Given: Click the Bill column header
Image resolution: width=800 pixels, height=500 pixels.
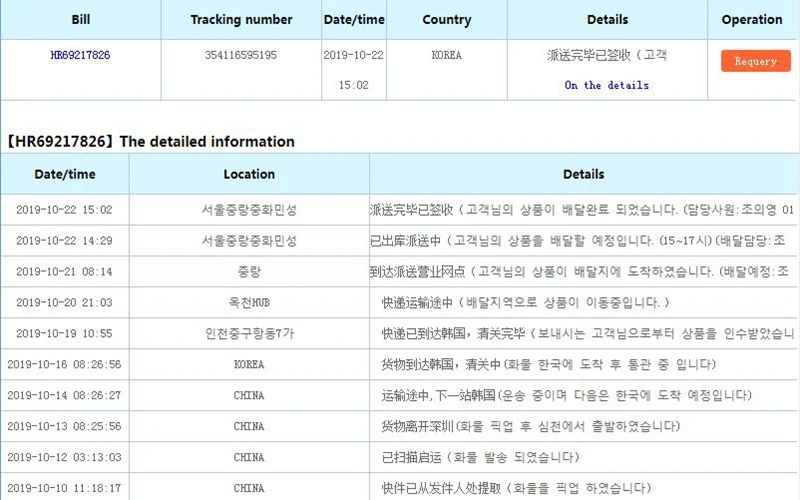Looking at the screenshot, I should 81,19.
